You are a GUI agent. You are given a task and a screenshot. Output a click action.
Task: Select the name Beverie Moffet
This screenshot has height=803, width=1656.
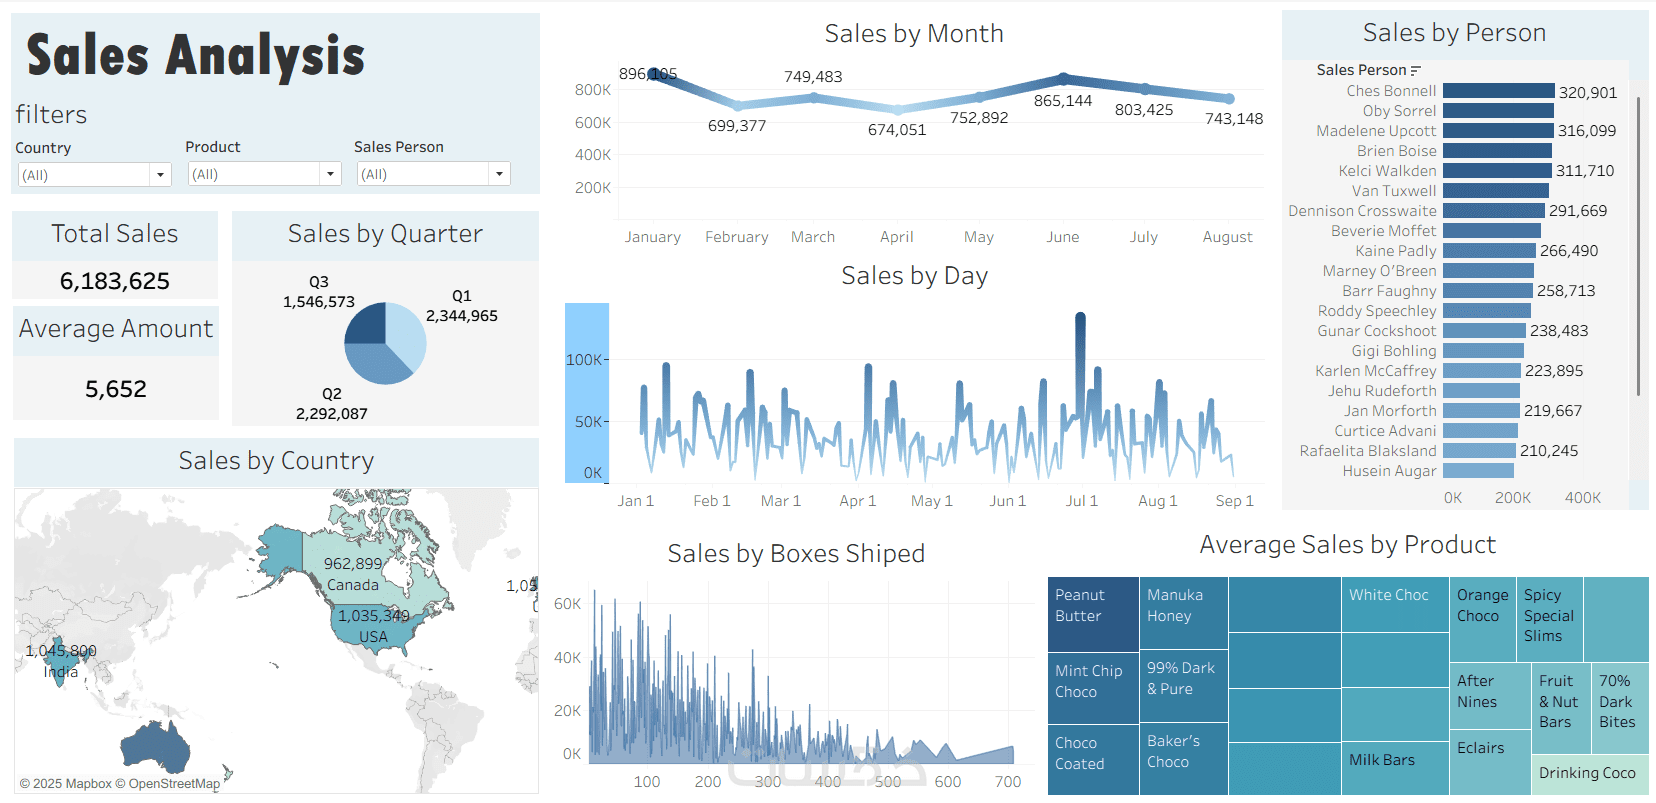coord(1384,231)
